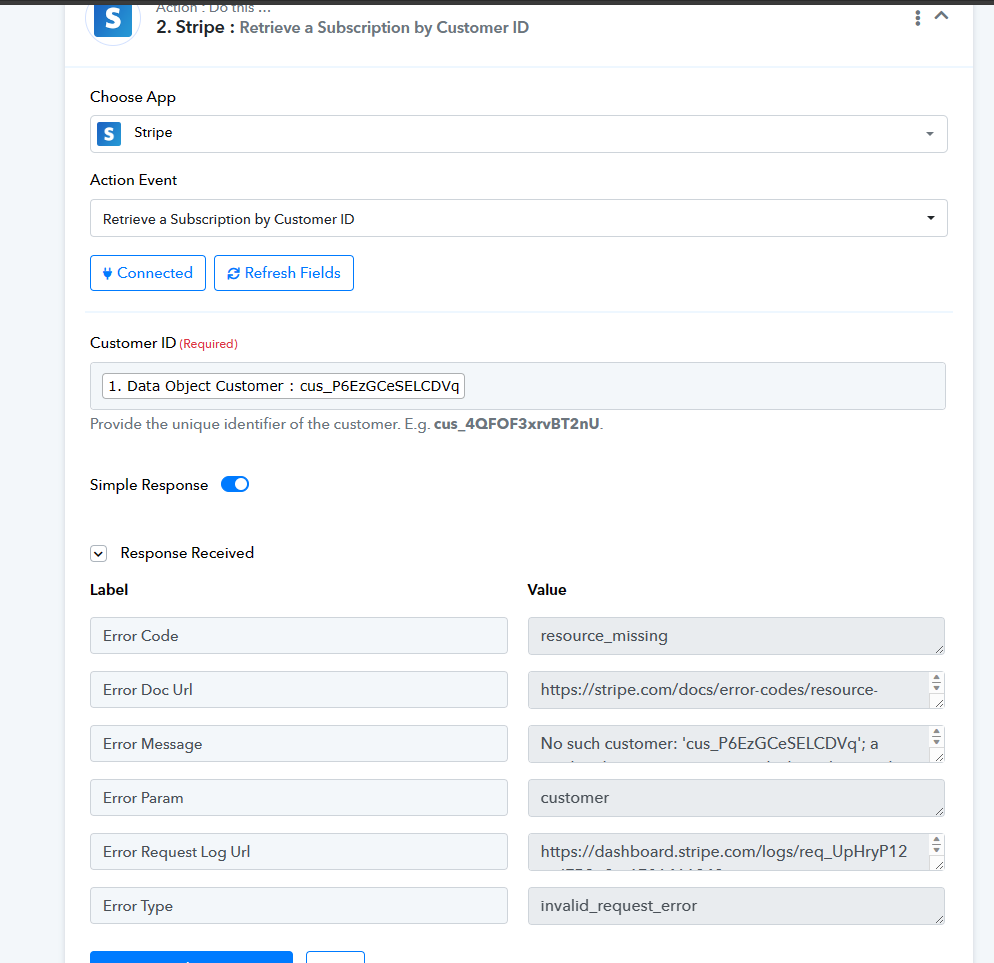Click the customer value field
Image resolution: width=994 pixels, height=963 pixels.
(x=736, y=798)
